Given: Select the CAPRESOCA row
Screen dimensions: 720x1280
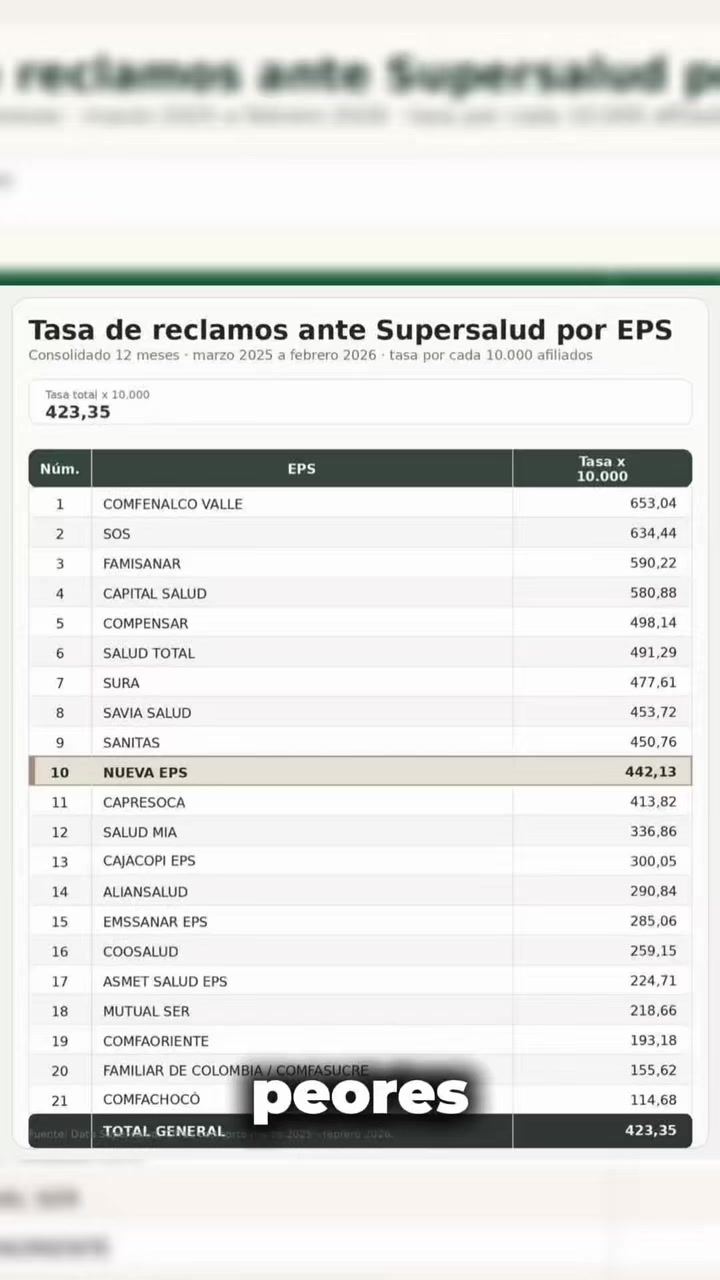Looking at the screenshot, I should tap(360, 802).
